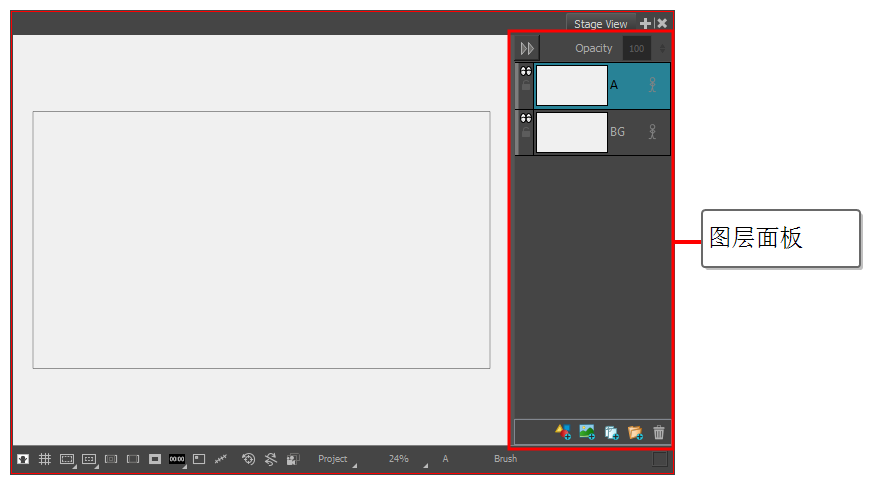Viewport: 875px width, 485px height.
Task: Add a new vector layer
Action: pos(563,432)
